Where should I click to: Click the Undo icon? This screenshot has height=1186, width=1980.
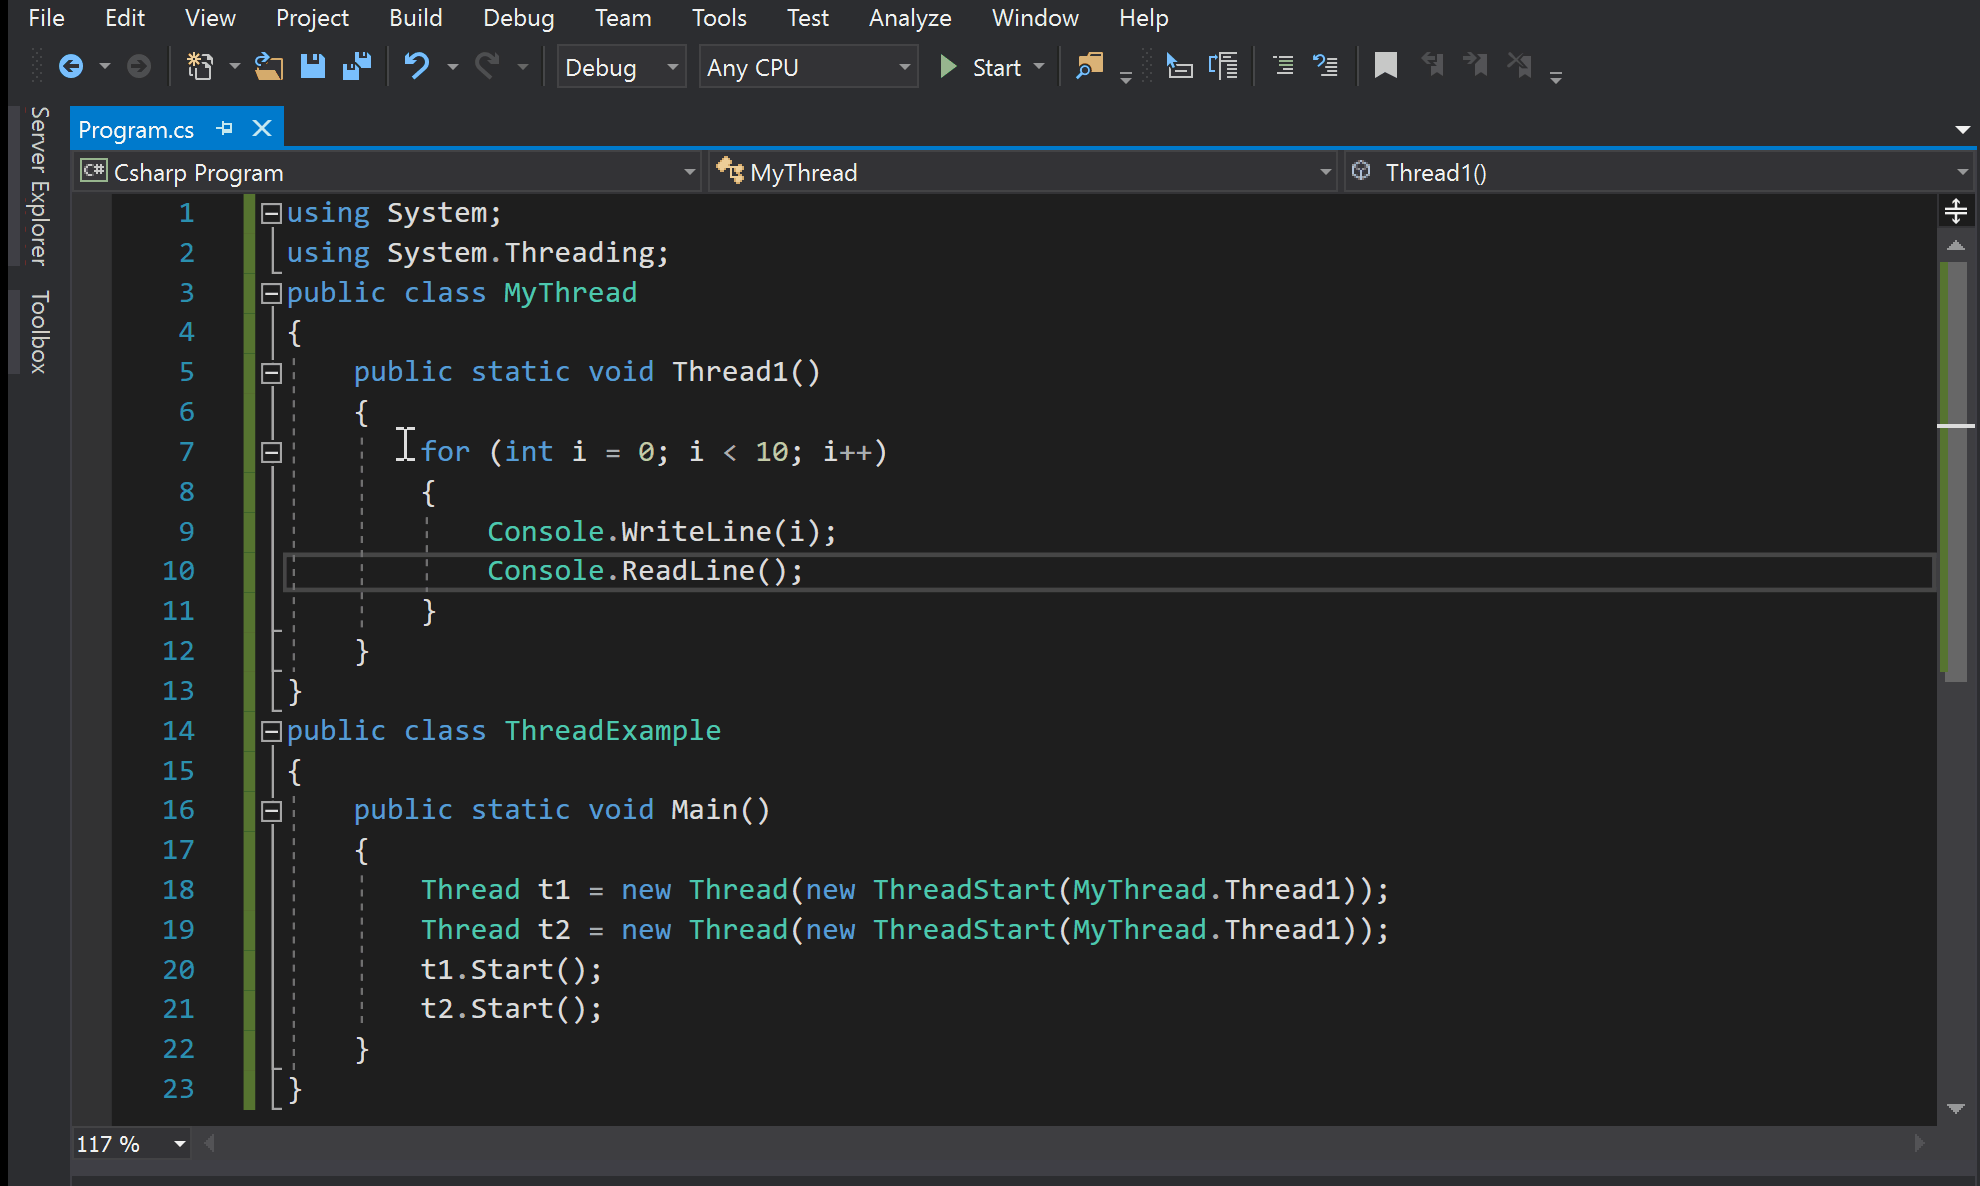pyautogui.click(x=417, y=66)
